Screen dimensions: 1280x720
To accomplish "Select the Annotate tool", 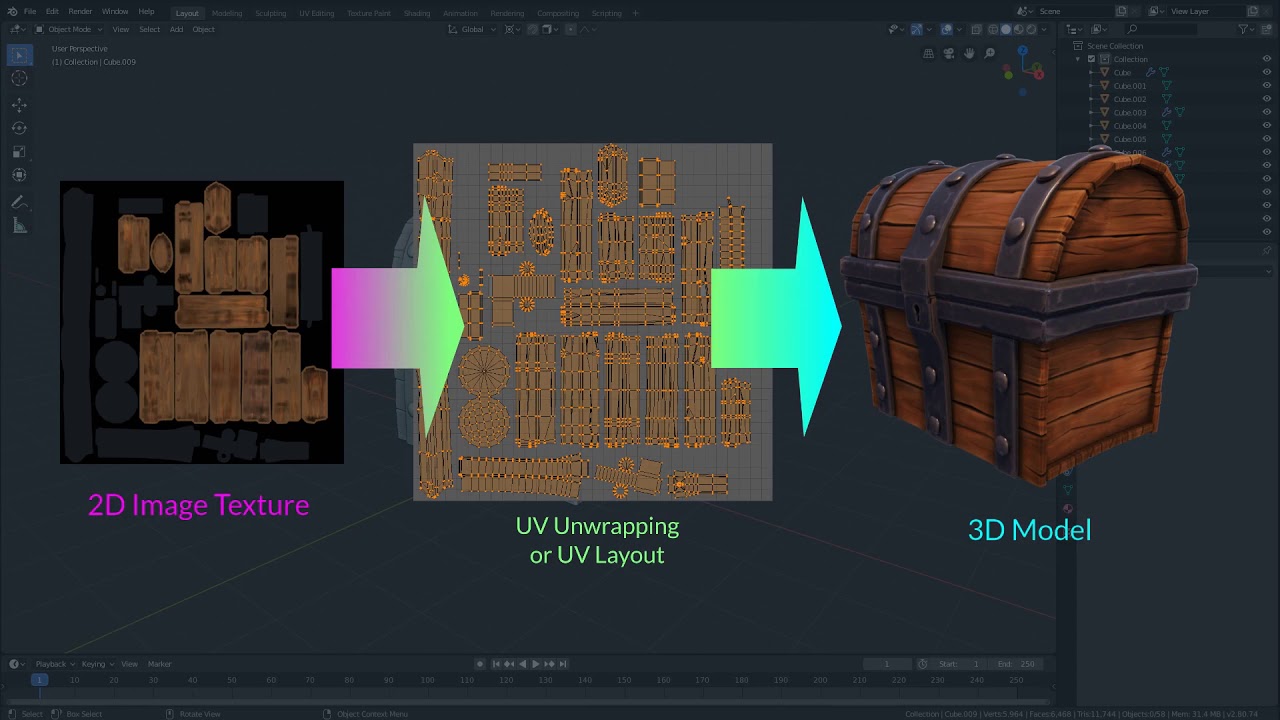I will (x=19, y=202).
